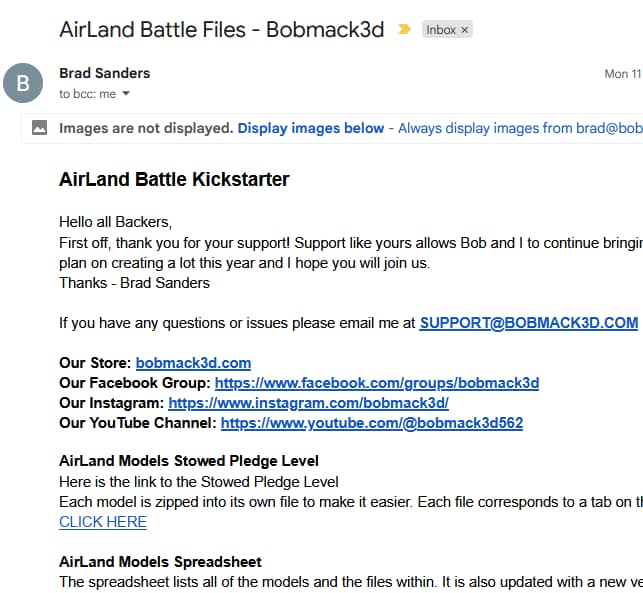
Task: Remove the Inbox label with its X
Action: 465,30
